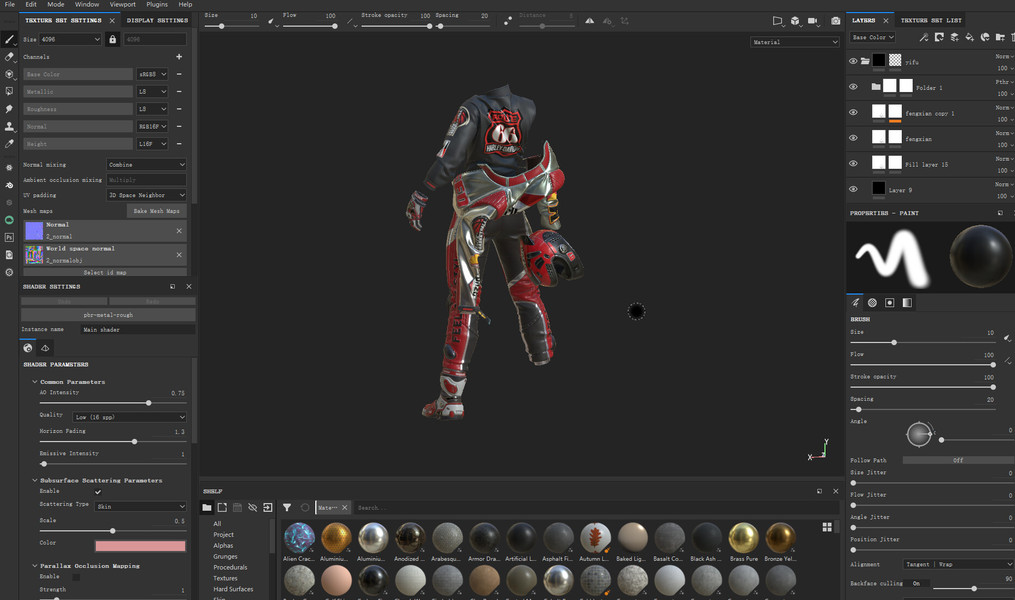Open the Viewport menu
Viewport: 1015px width, 600px height.
click(122, 5)
